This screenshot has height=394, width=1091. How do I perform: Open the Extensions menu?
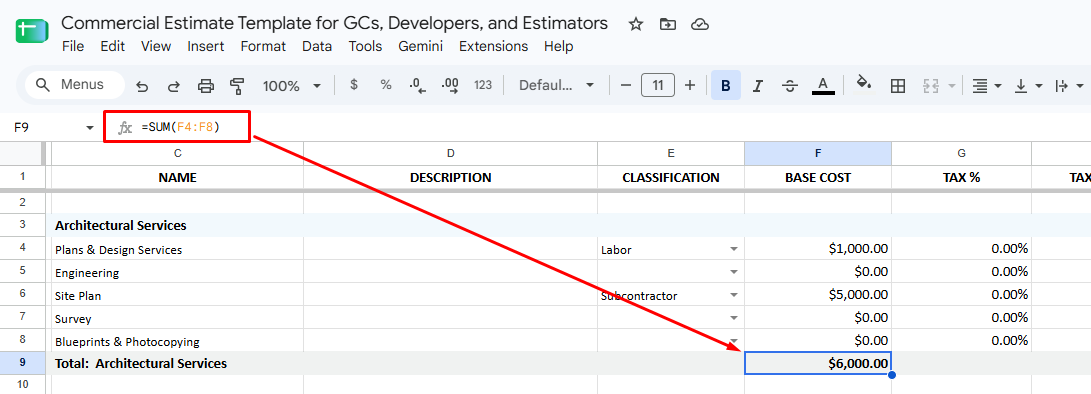coord(493,47)
